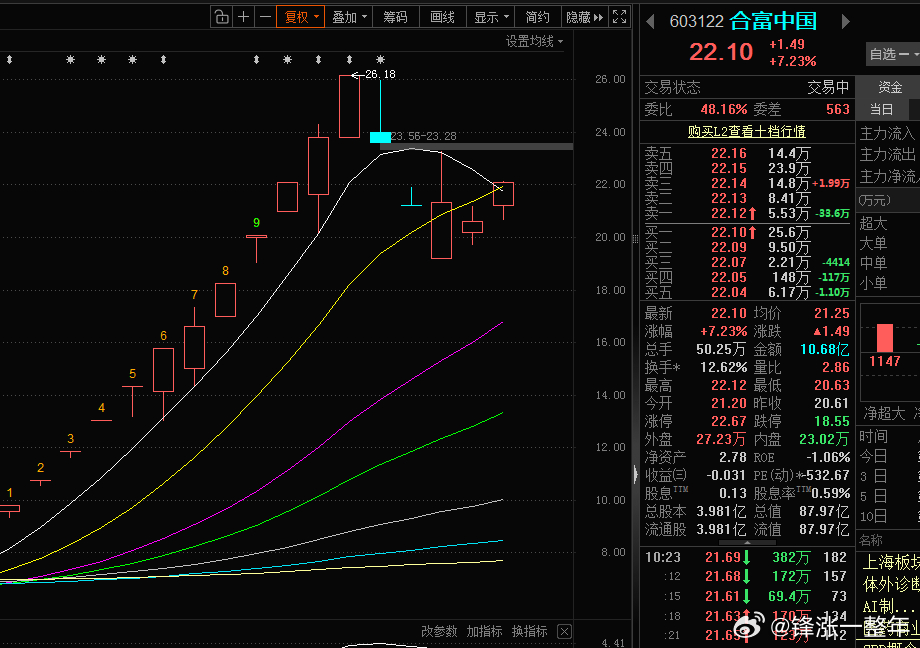Select the 画线 drawing tool
Screen dimensions: 920x648
coord(442,17)
